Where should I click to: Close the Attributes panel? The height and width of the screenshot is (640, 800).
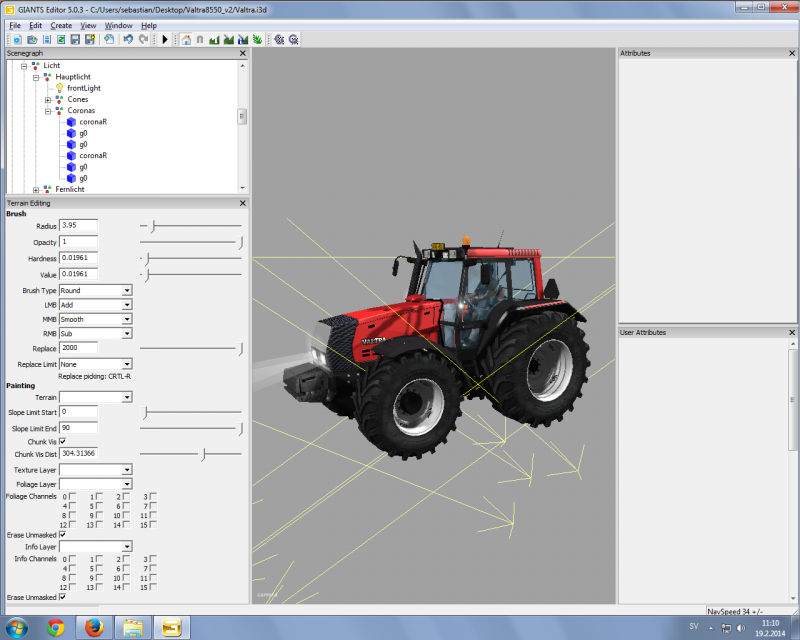click(792, 53)
